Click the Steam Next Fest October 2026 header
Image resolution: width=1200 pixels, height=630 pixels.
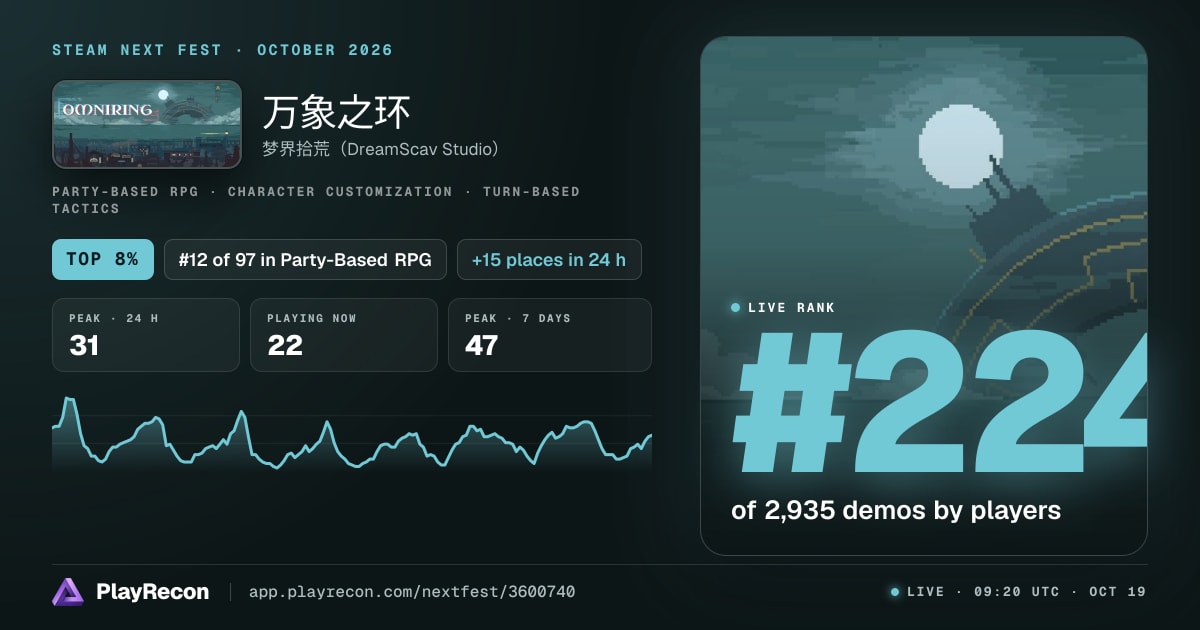click(223, 50)
